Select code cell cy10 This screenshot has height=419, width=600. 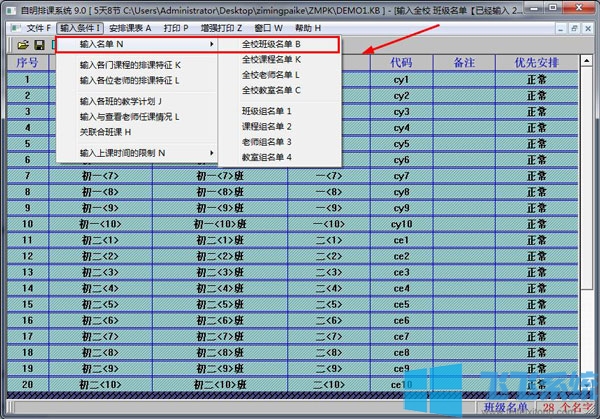(401, 224)
